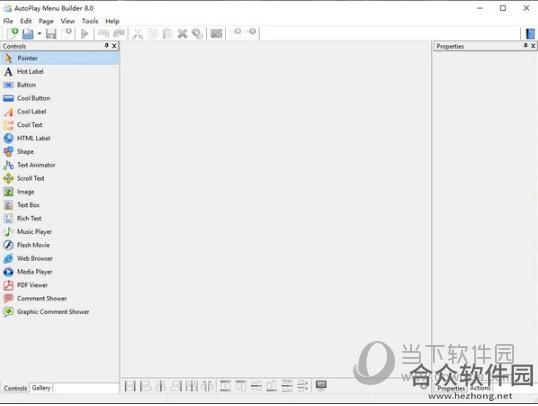Open the File menu
The height and width of the screenshot is (406, 538).
(8, 21)
